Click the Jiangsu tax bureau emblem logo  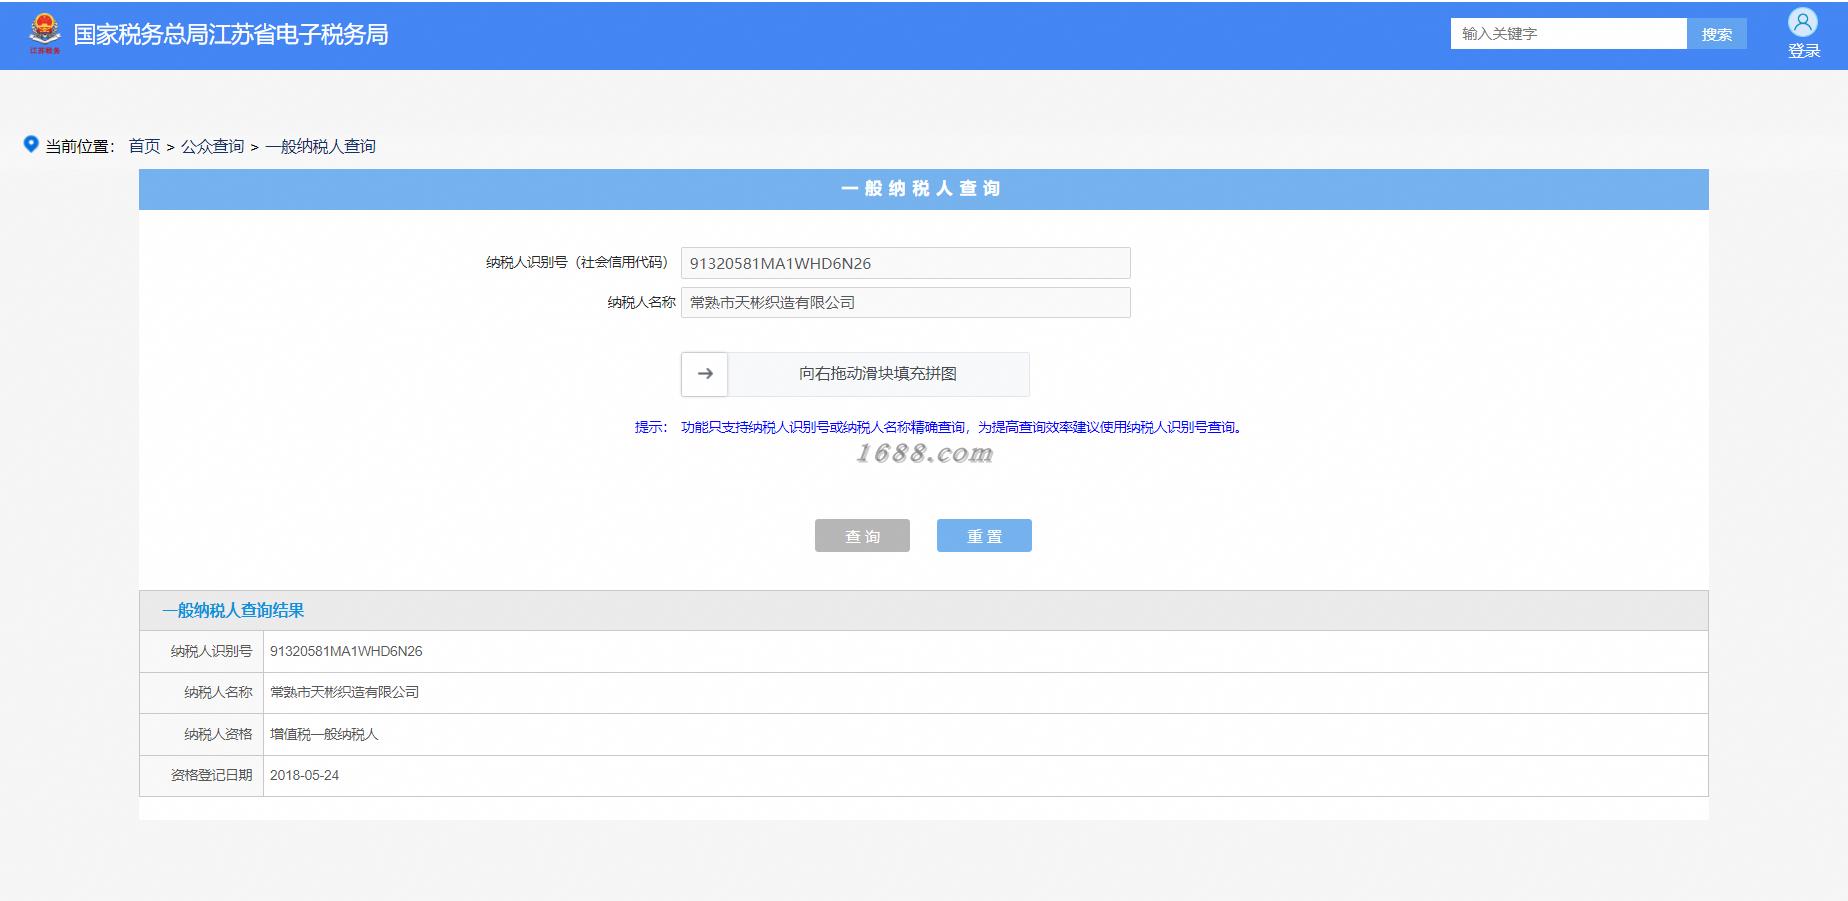[45, 34]
